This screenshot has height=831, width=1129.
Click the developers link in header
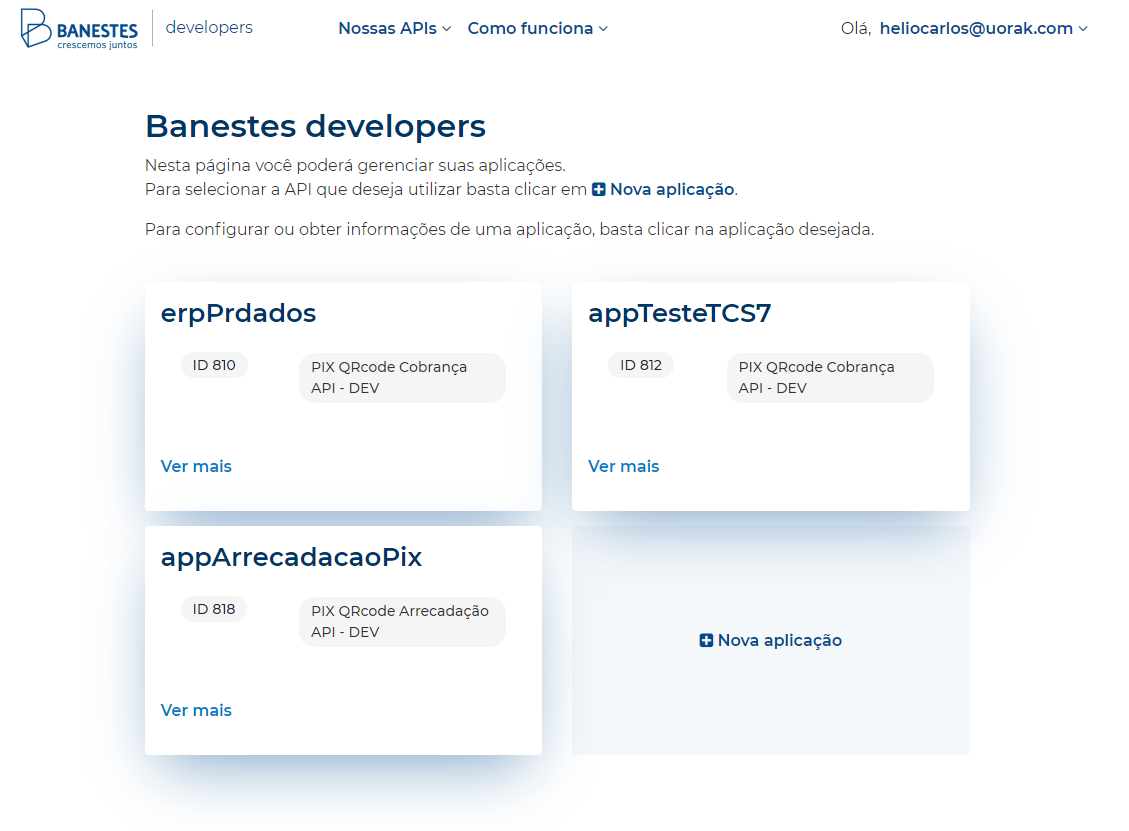[x=209, y=28]
